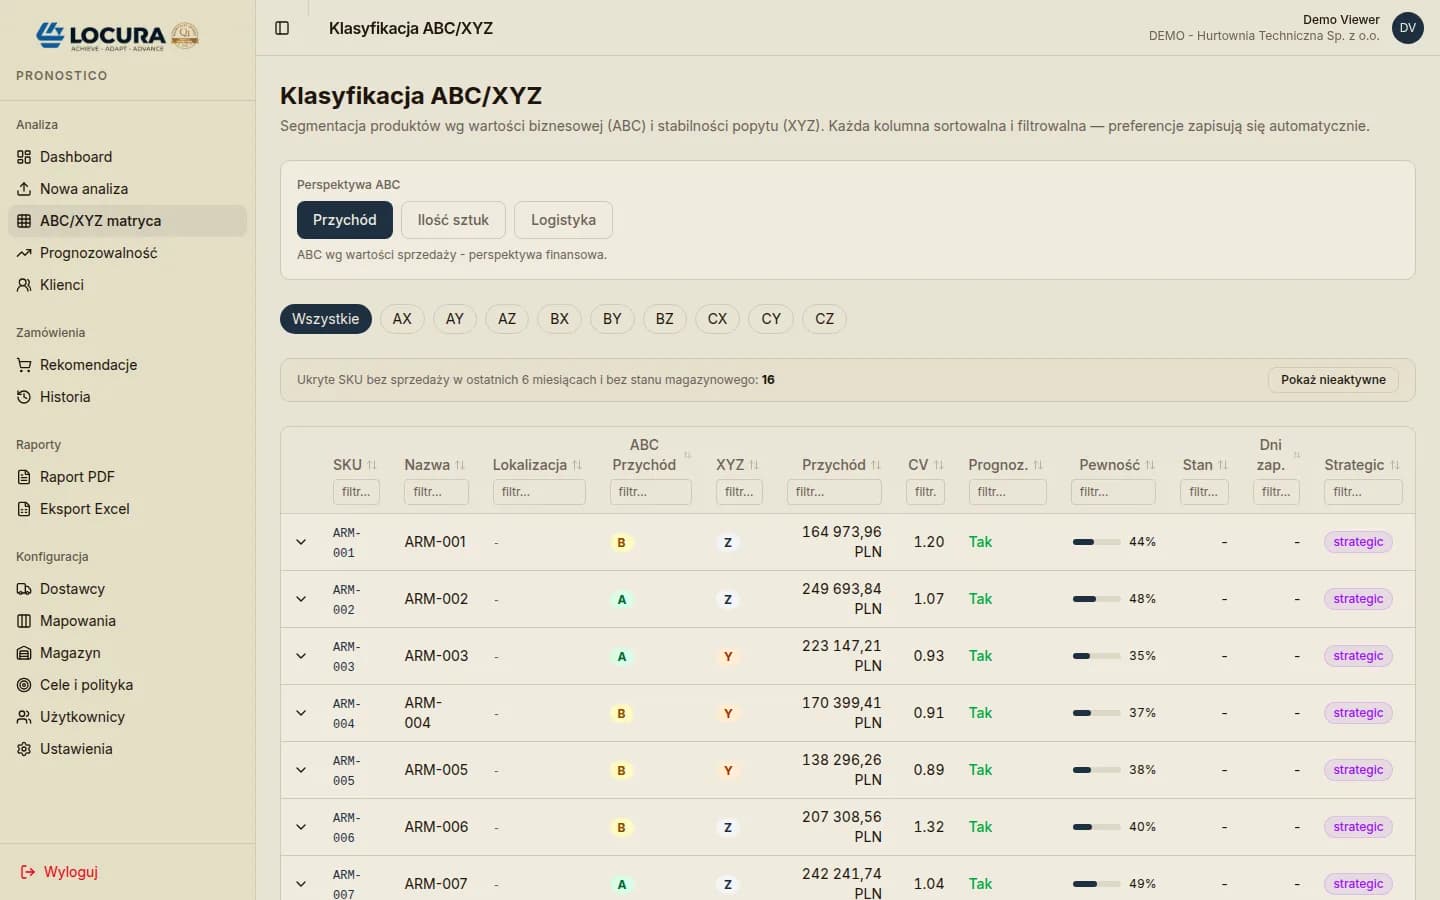Click the Nowa analiza upload icon
This screenshot has width=1440, height=900.
[24, 189]
